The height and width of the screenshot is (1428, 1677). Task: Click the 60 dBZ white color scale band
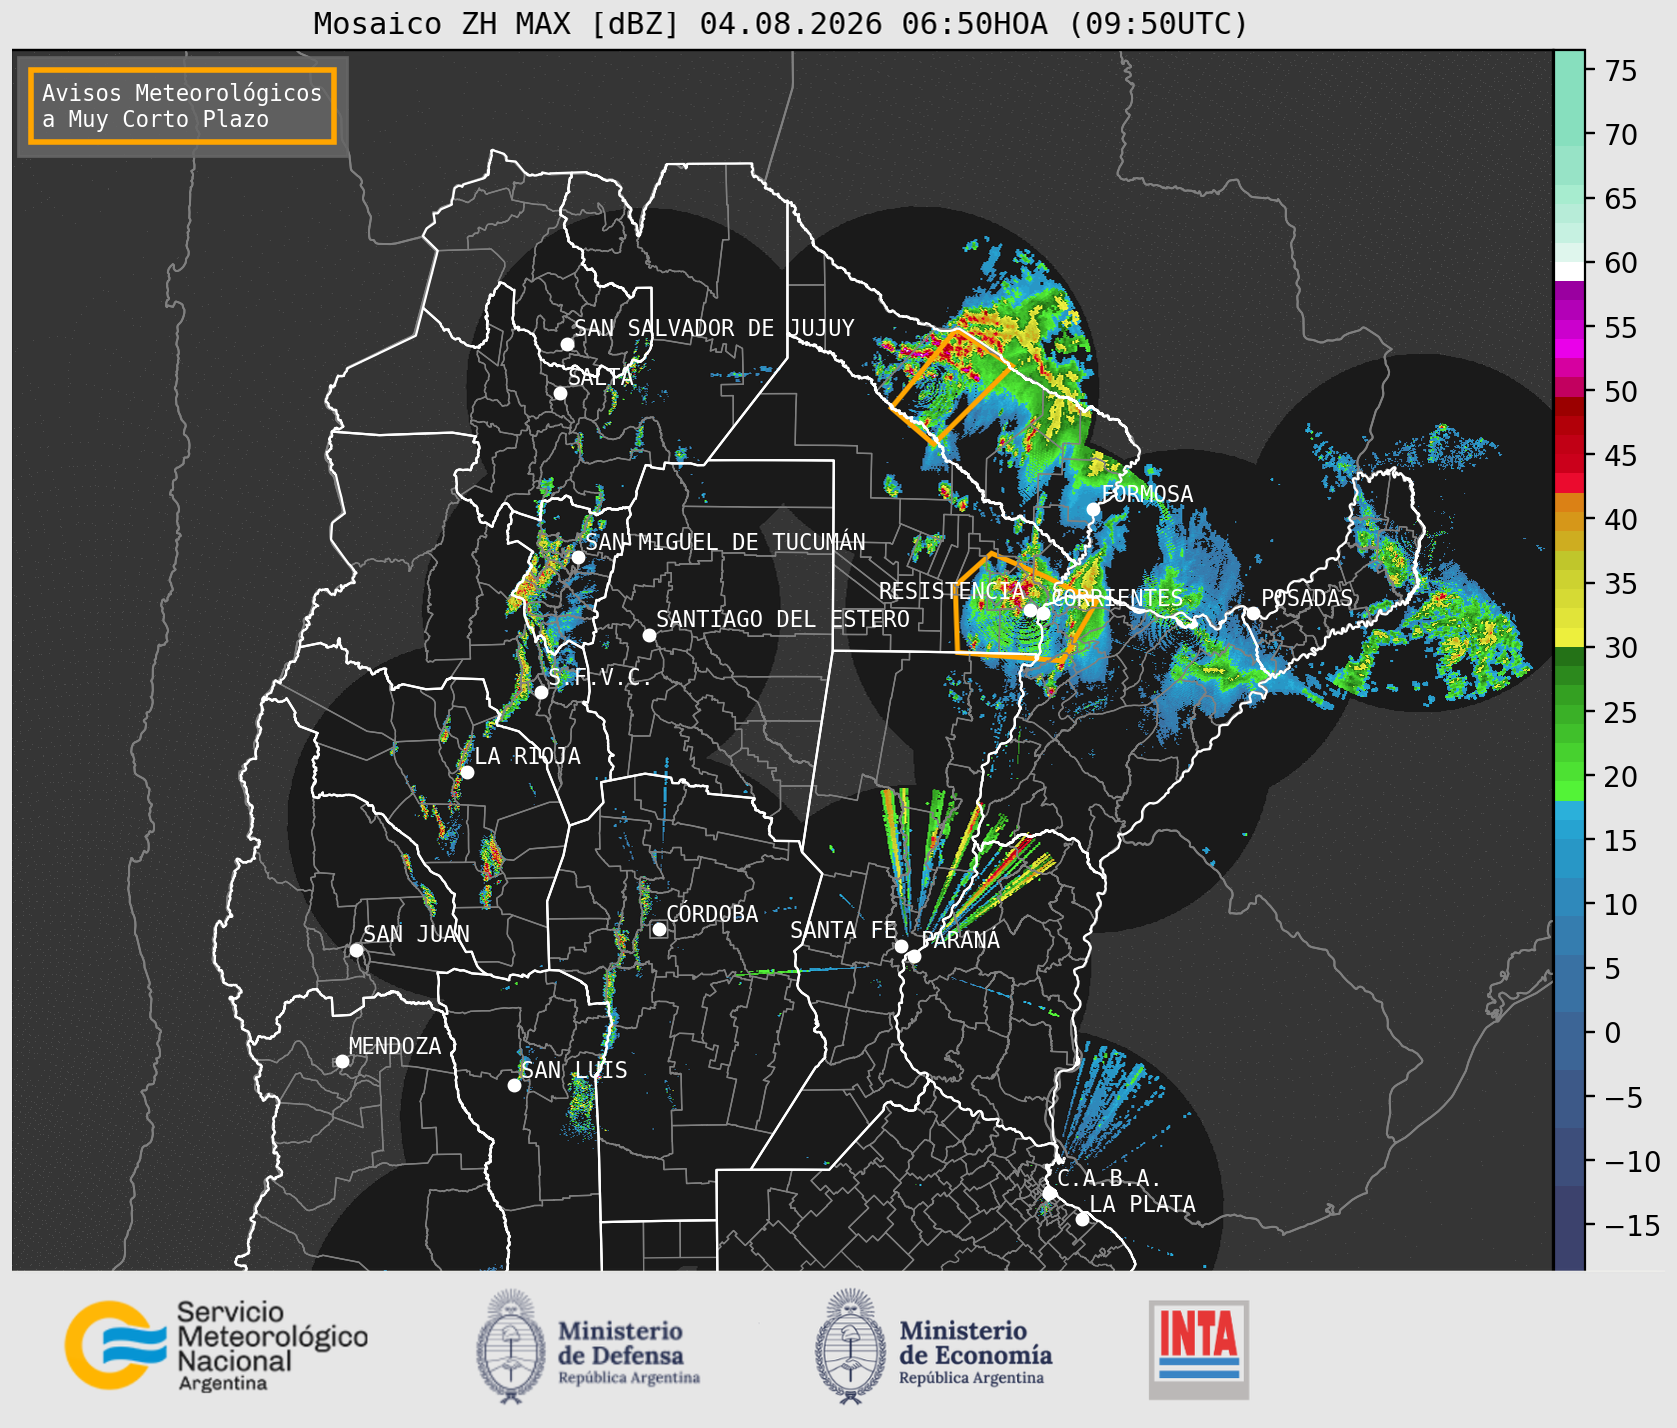tap(1569, 270)
